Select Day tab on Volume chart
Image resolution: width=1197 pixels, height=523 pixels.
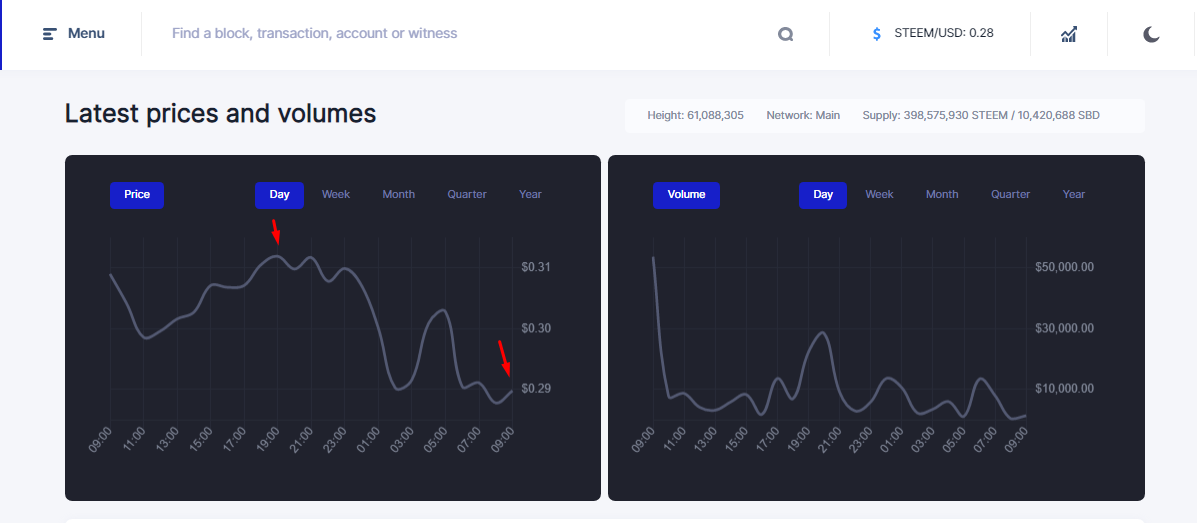(x=823, y=195)
